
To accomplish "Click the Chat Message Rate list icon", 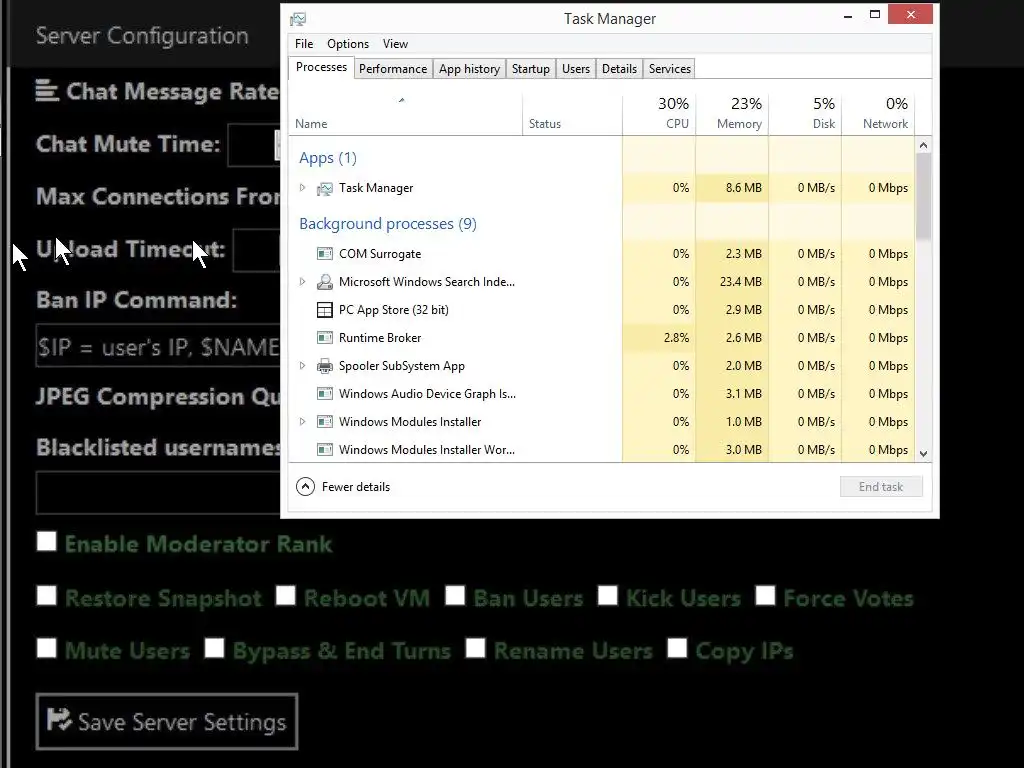I will 47,91.
